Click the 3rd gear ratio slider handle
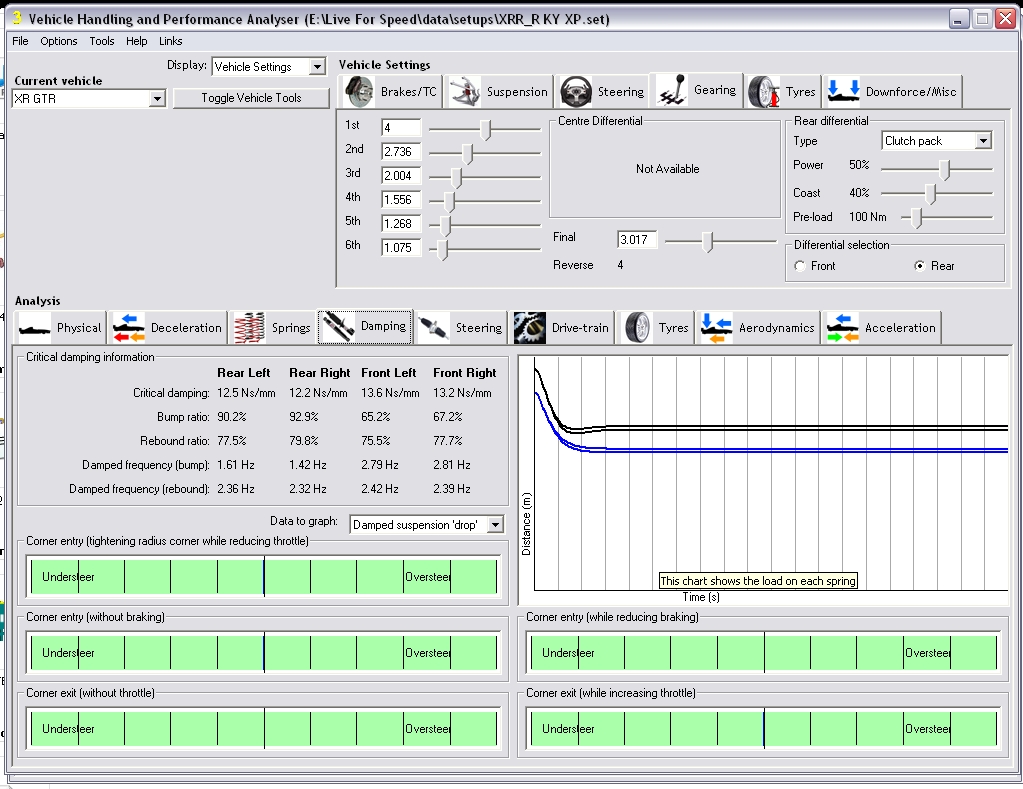This screenshot has width=1023, height=789. coord(457,178)
